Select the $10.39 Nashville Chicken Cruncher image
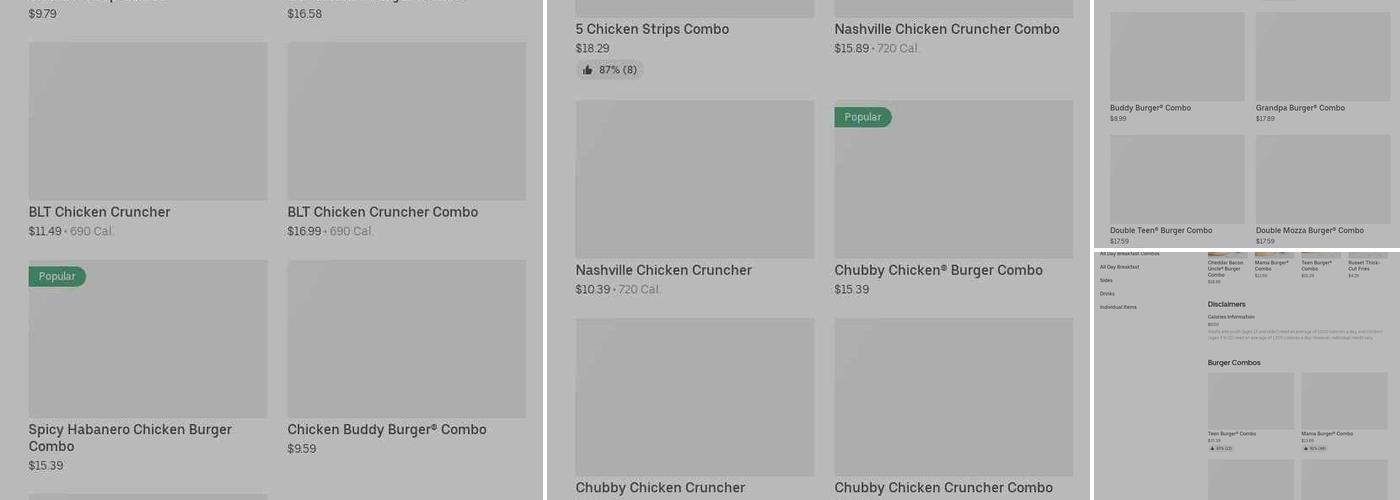1400x500 pixels. coord(695,179)
